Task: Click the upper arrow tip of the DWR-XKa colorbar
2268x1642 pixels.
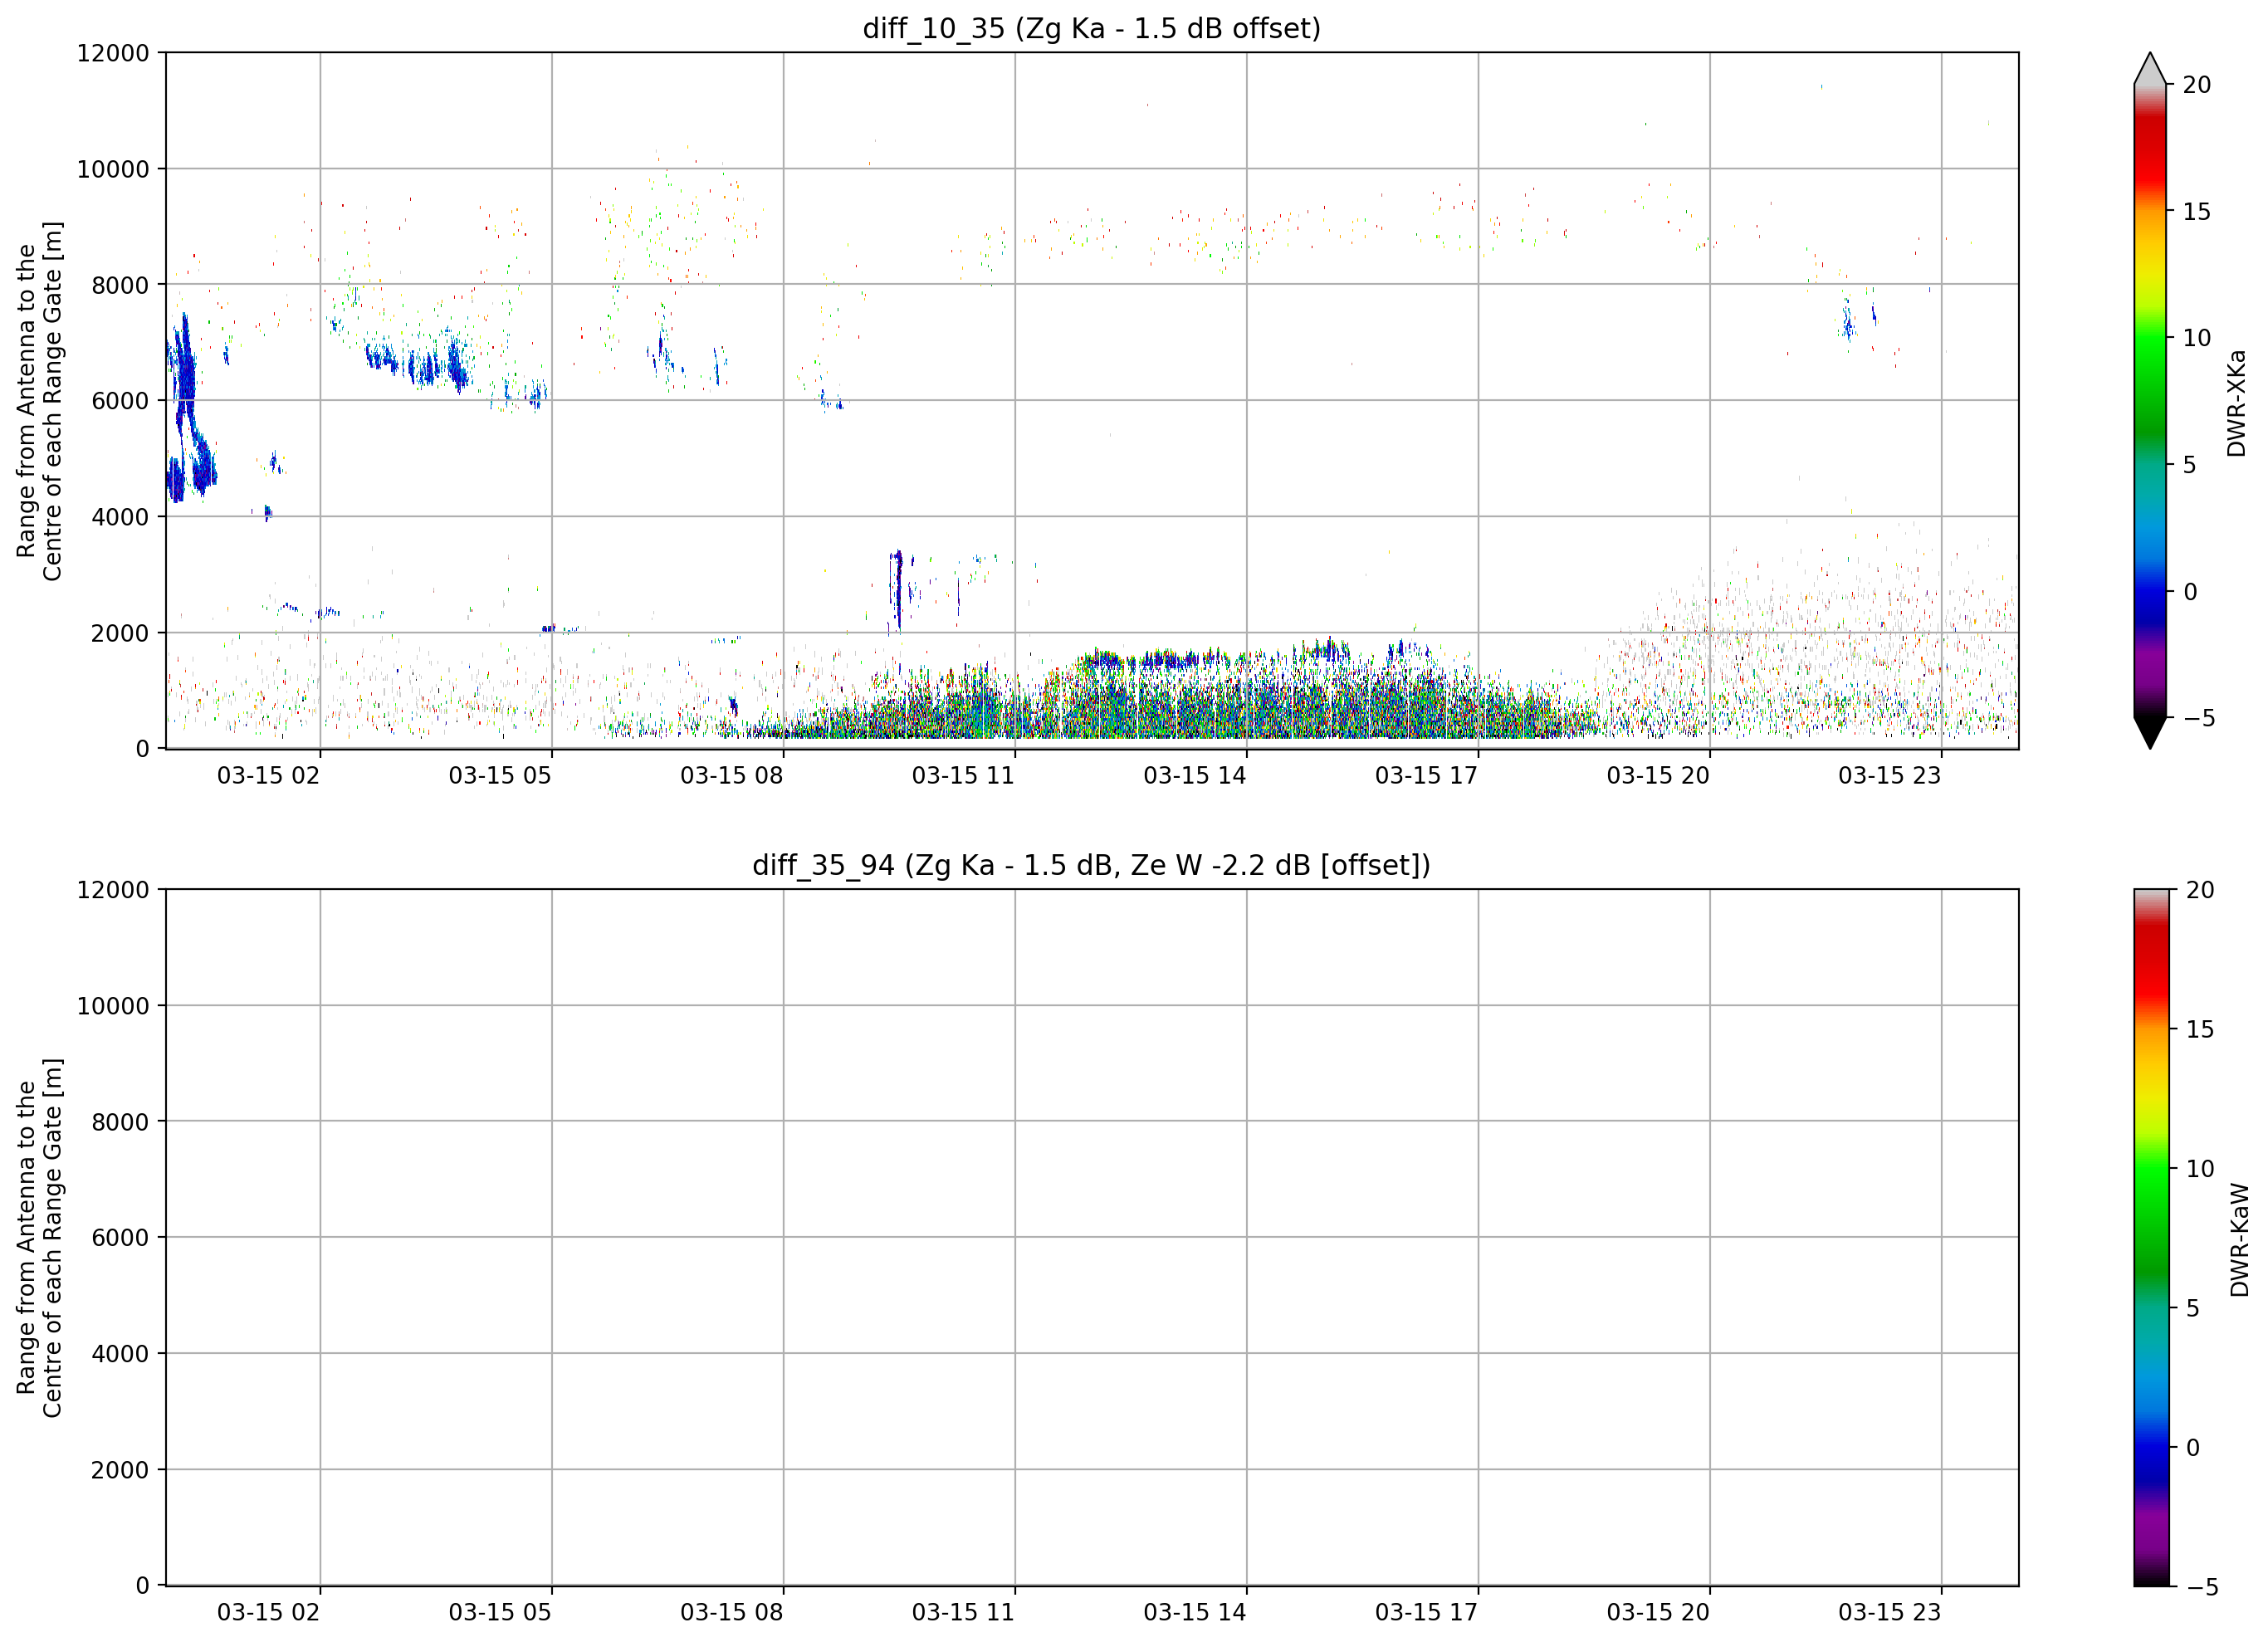Action: pos(2149,68)
